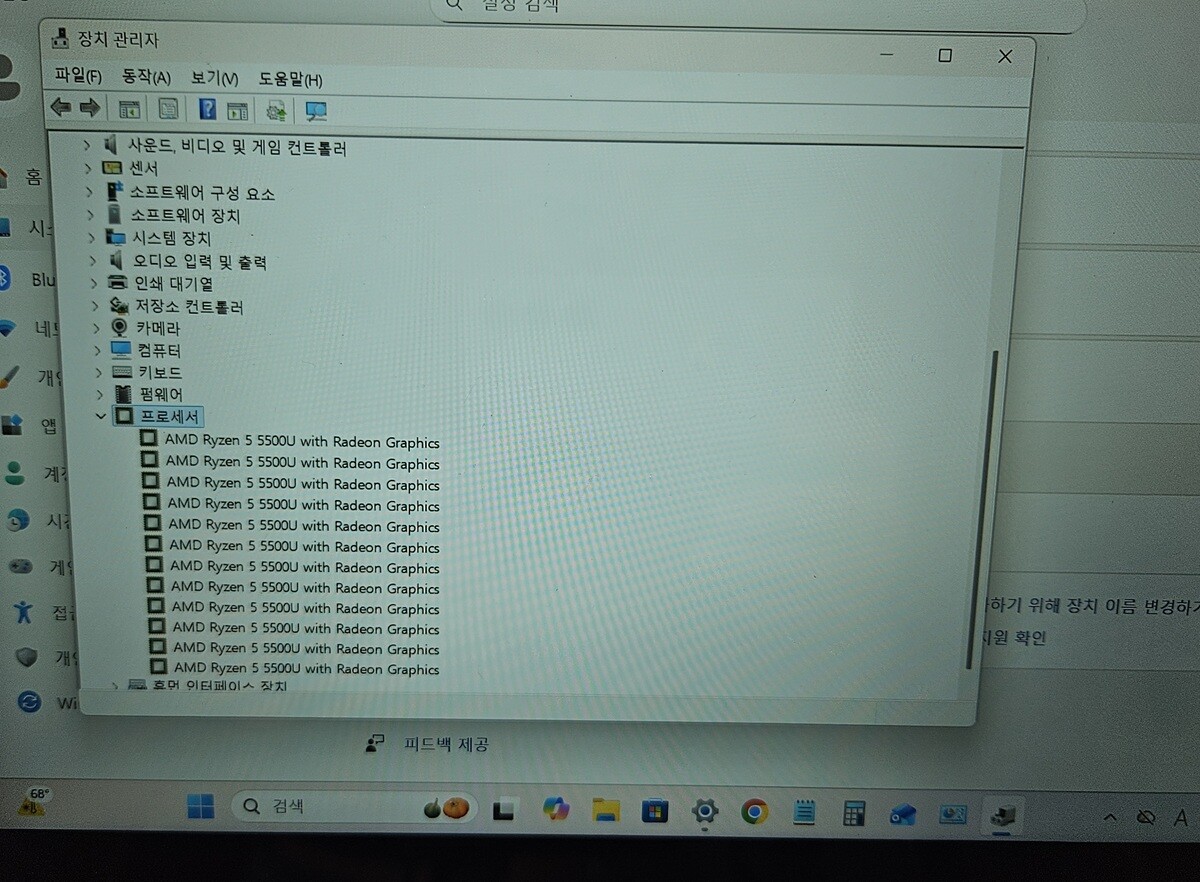Click the Back arrow in Device Manager toolbar
1200x882 pixels.
coord(60,107)
